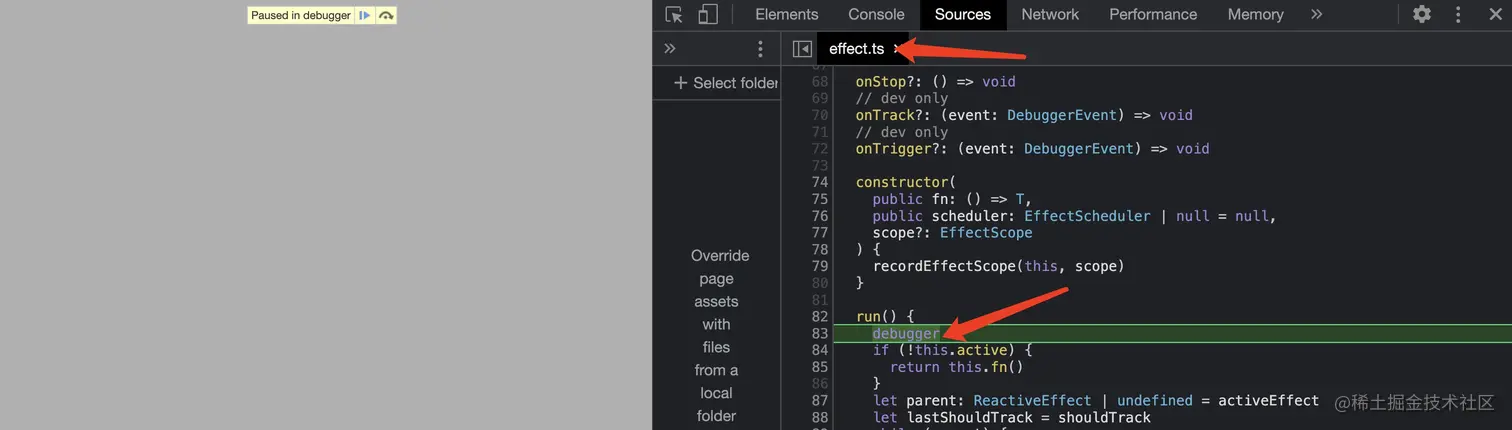Image resolution: width=1512 pixels, height=430 pixels.
Task: Activate the inspect element picker icon
Action: pos(674,14)
